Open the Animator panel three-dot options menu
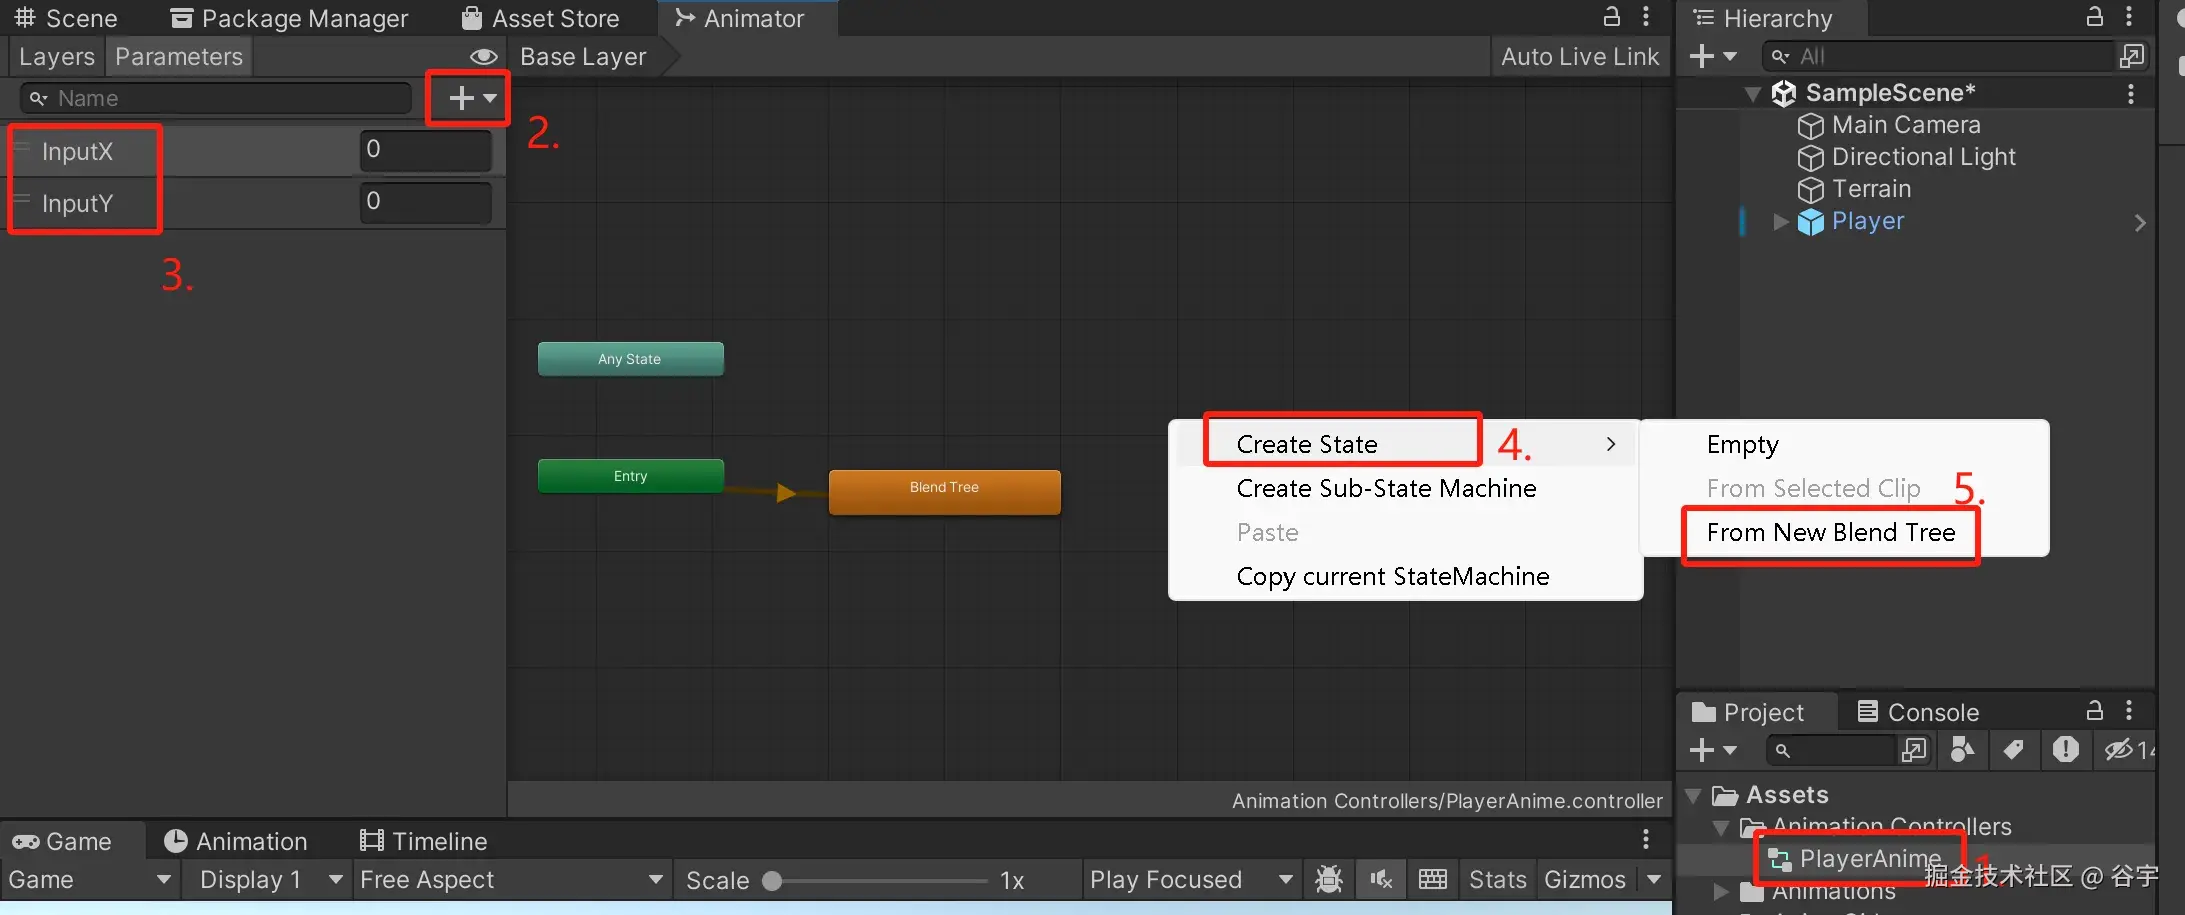Screen dimensions: 2185x915 click(1646, 16)
